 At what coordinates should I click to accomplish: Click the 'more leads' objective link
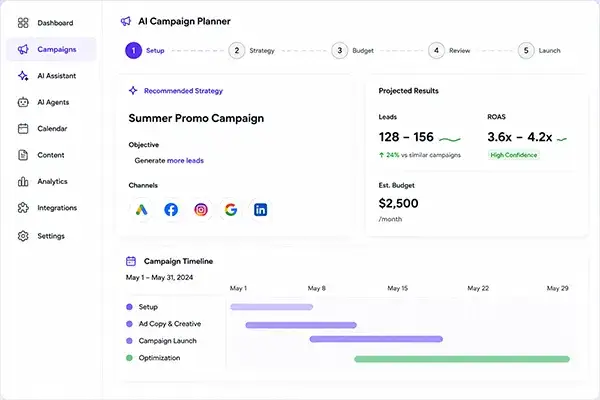click(185, 160)
